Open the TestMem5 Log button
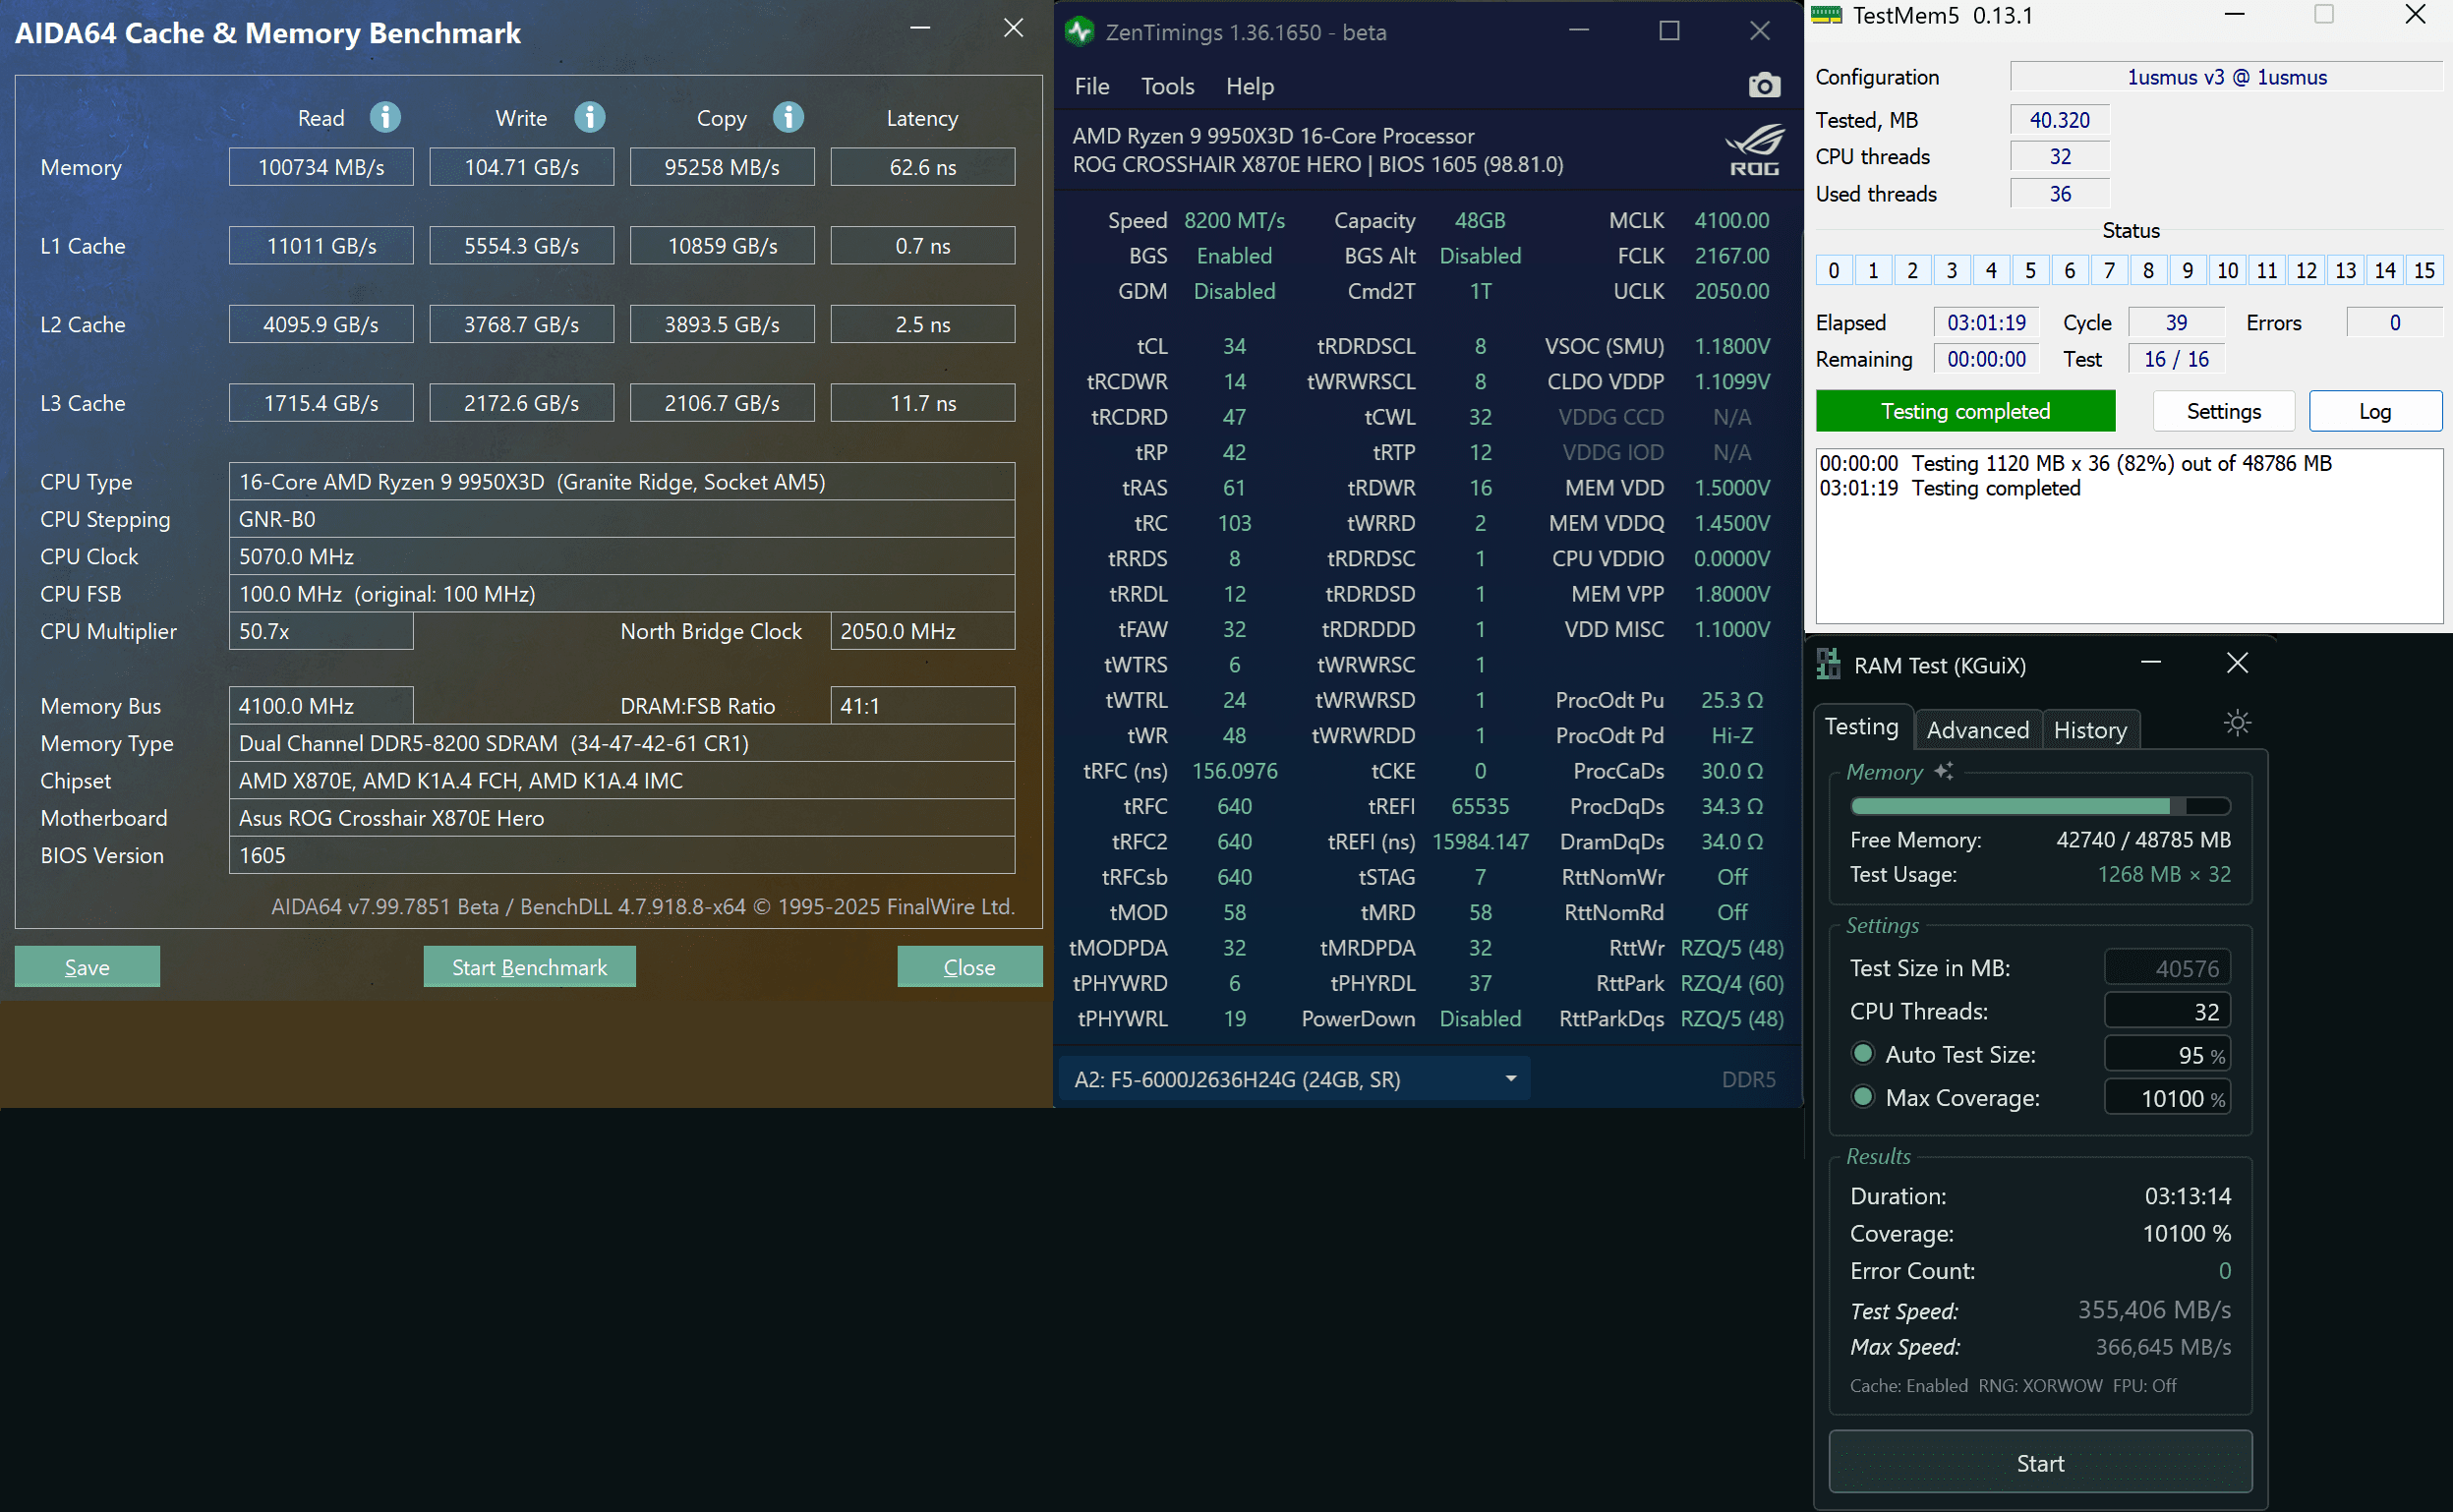Image resolution: width=2453 pixels, height=1512 pixels. click(2374, 411)
